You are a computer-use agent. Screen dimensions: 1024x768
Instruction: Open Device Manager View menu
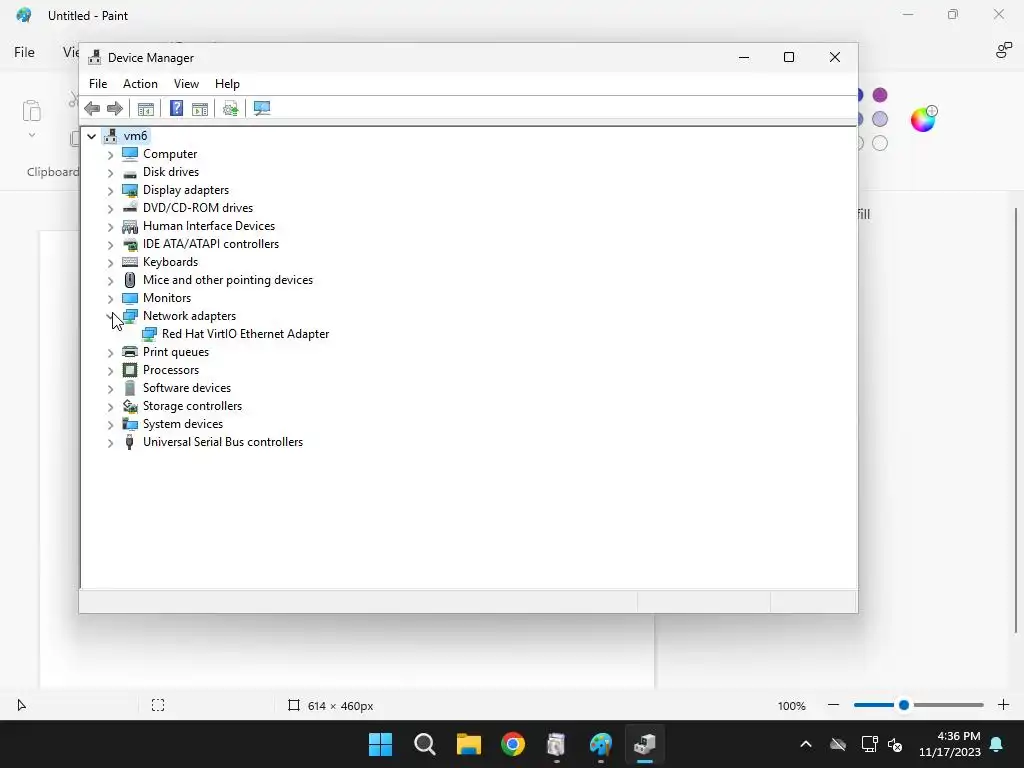186,84
